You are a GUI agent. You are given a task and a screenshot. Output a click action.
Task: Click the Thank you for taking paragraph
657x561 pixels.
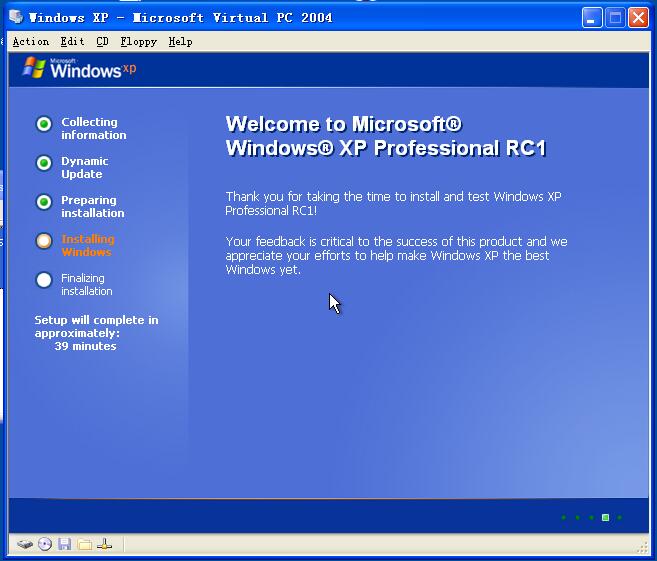(393, 203)
